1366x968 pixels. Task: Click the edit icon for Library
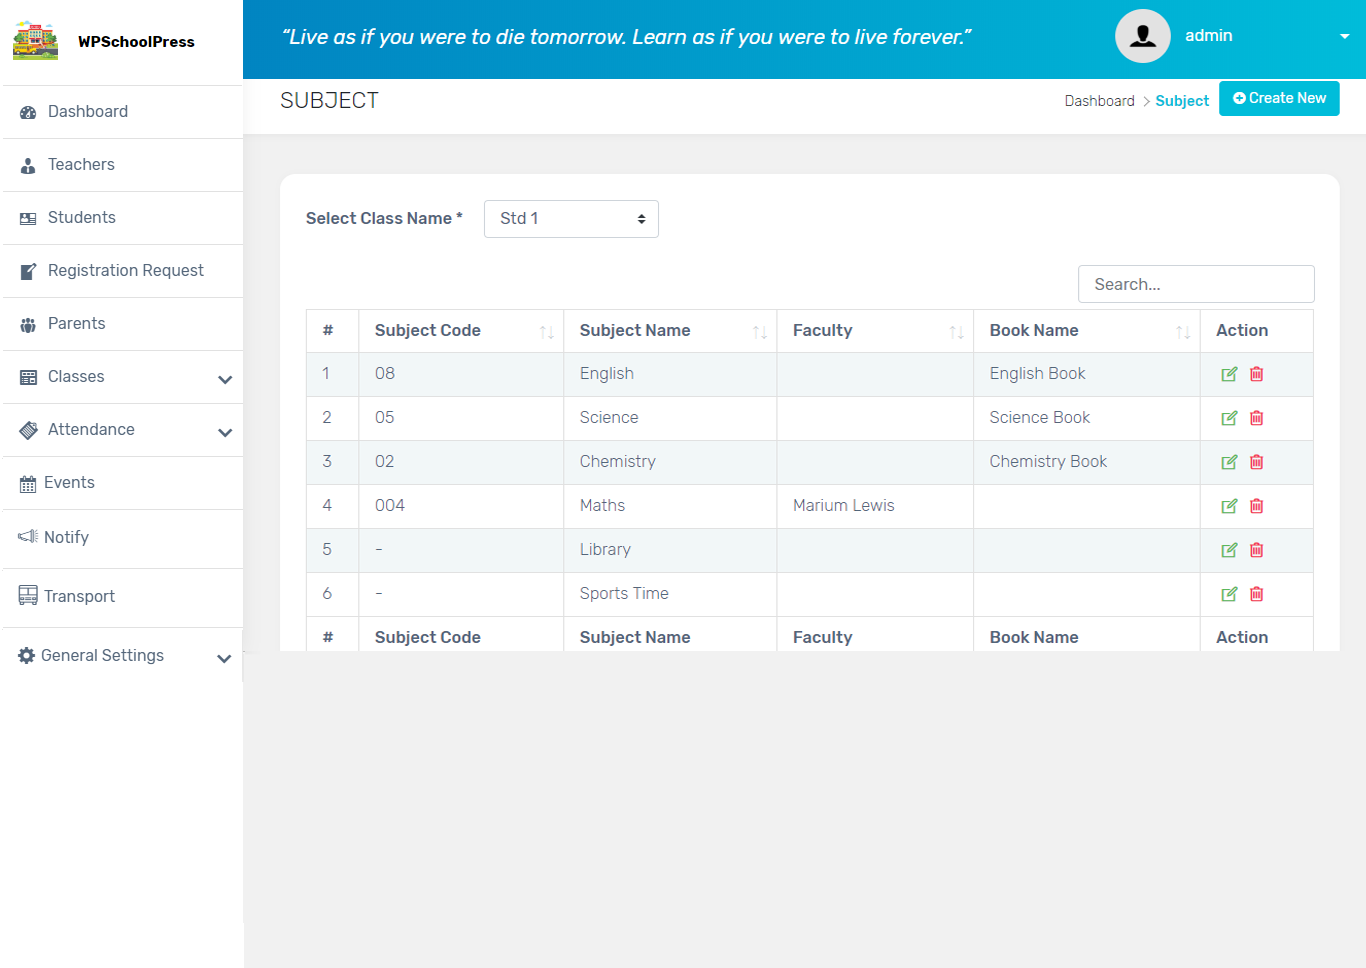pyautogui.click(x=1229, y=550)
